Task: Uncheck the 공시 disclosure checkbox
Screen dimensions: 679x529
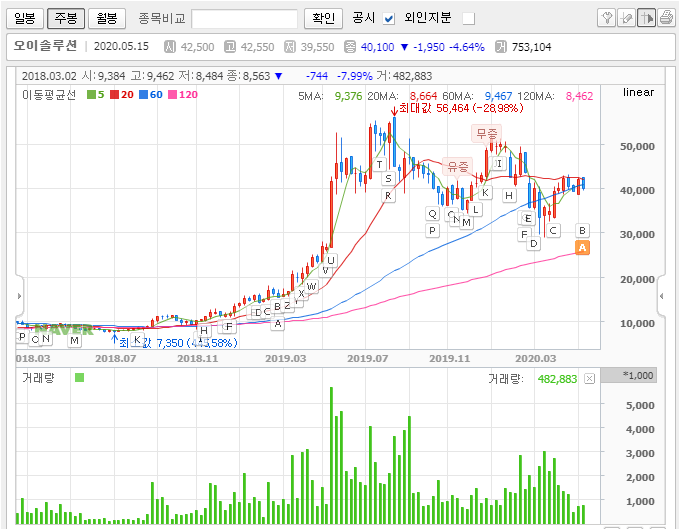Action: [389, 19]
